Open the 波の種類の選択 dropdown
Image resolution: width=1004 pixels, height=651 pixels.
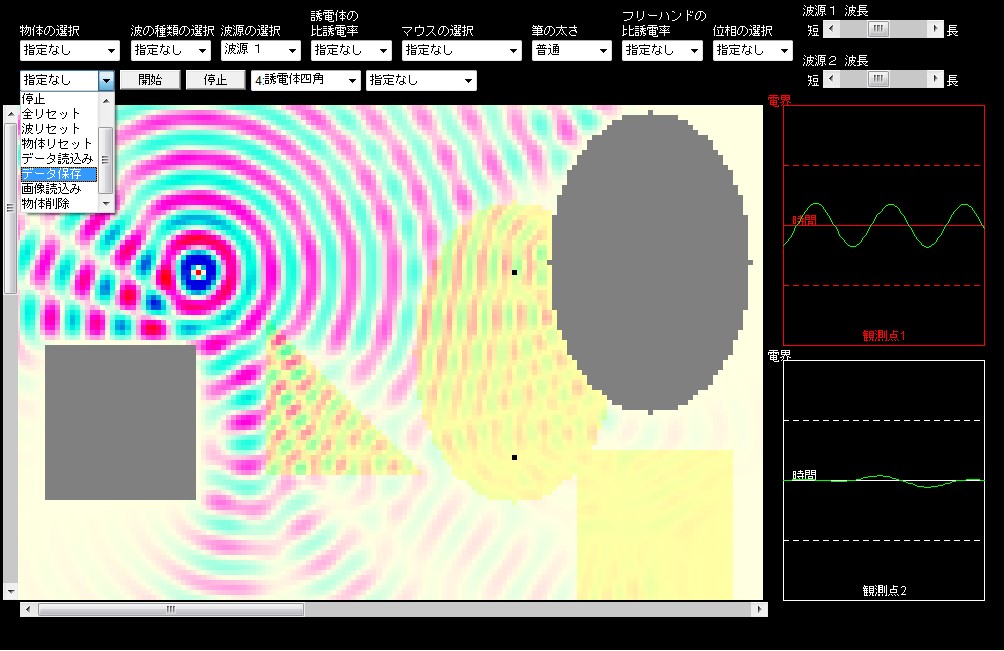coord(170,50)
